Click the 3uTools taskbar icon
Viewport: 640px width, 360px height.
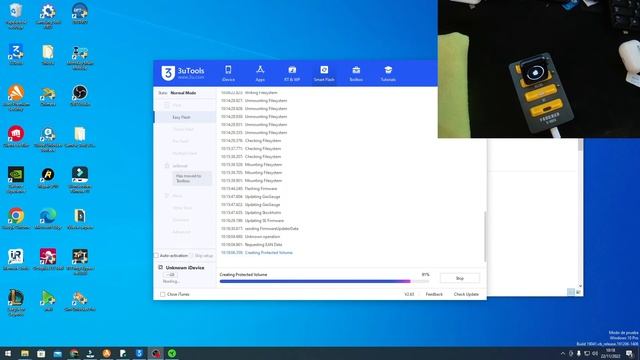139,353
